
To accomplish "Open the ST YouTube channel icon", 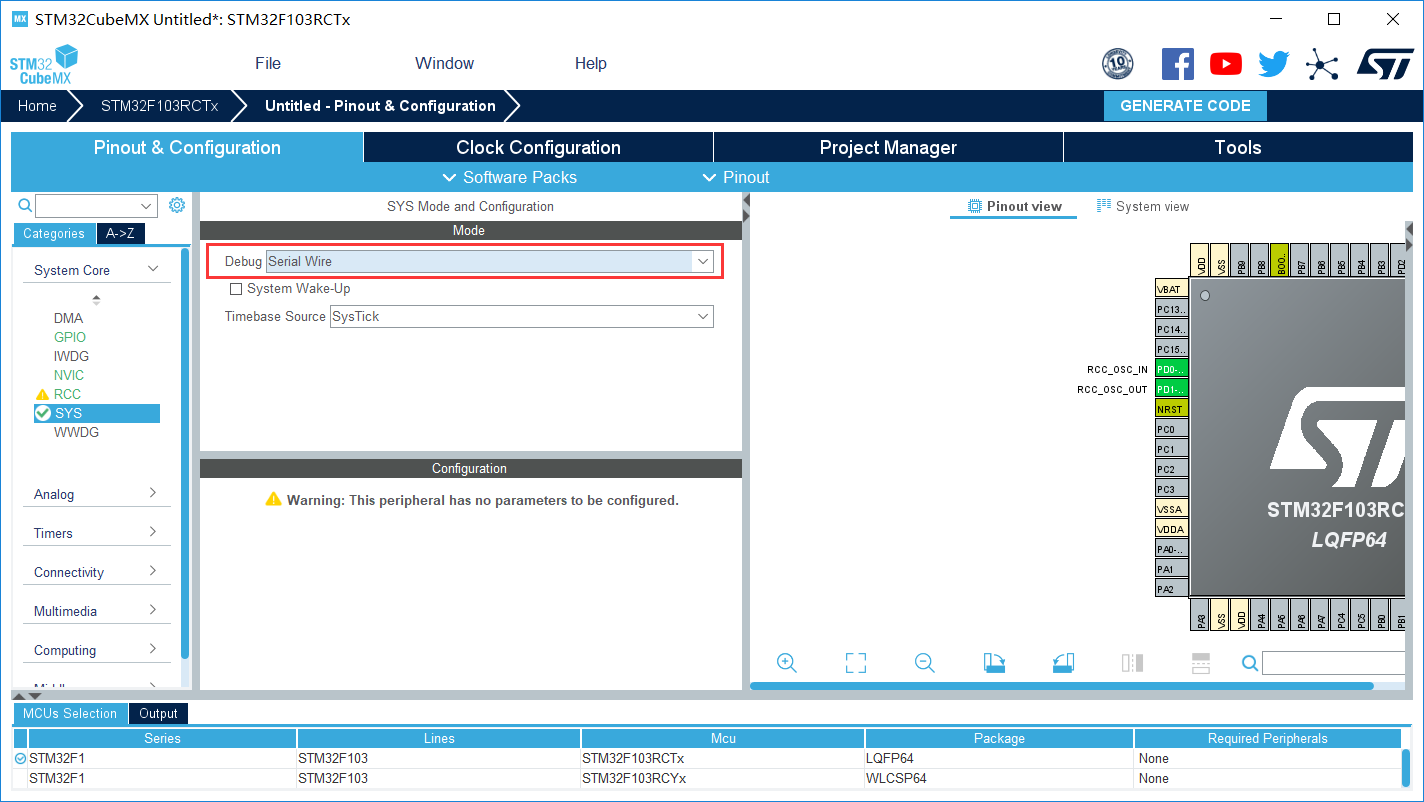I will (1226, 64).
